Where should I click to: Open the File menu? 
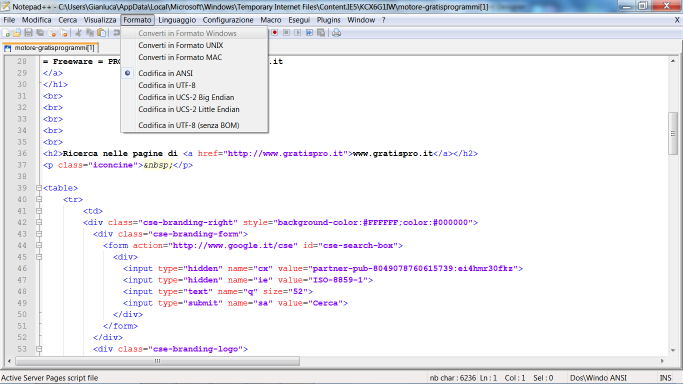(x=9, y=20)
